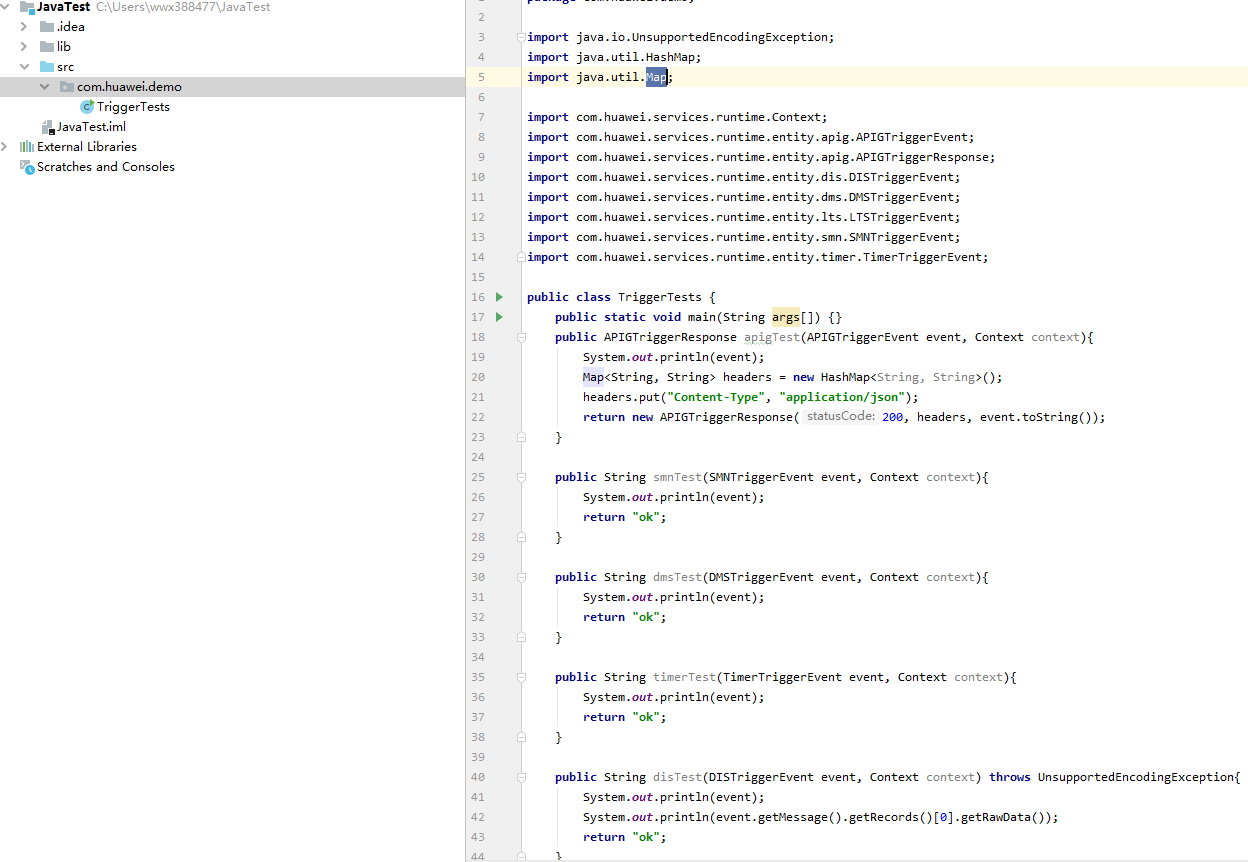This screenshot has height=862, width=1248.
Task: Collapse the JavaTest project root arrow
Action: point(6,7)
